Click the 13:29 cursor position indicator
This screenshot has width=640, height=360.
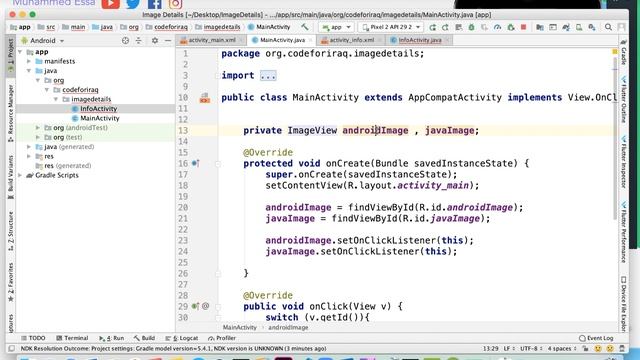(x=491, y=349)
